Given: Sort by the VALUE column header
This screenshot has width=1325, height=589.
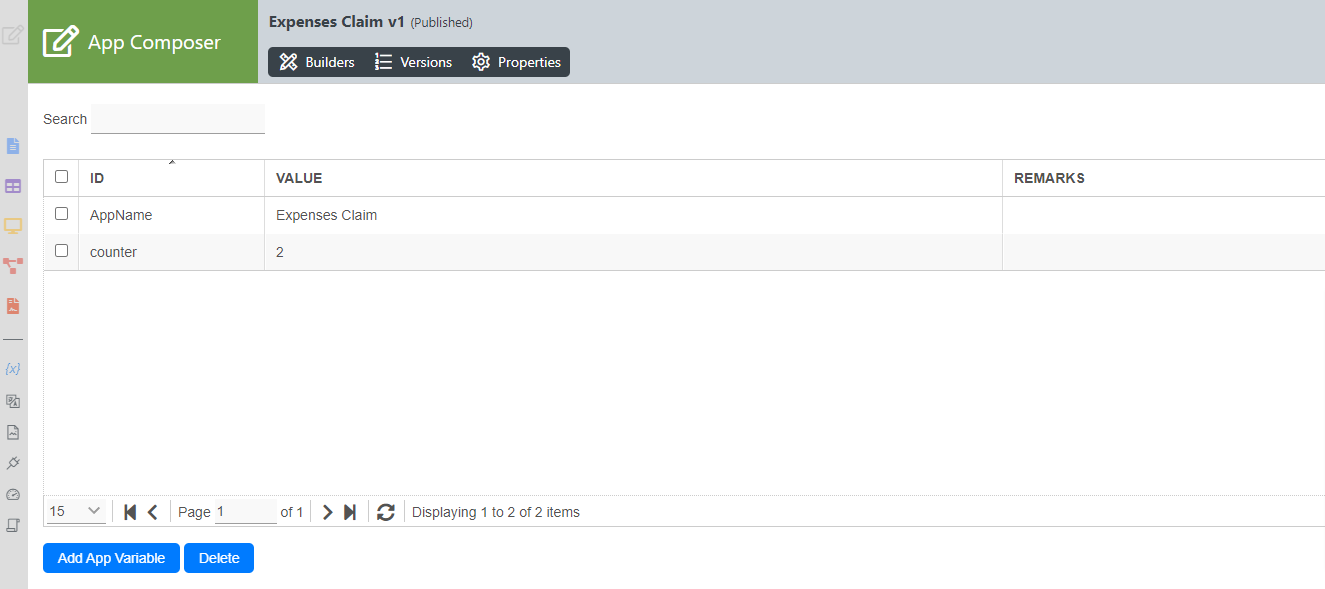Looking at the screenshot, I should [x=299, y=178].
